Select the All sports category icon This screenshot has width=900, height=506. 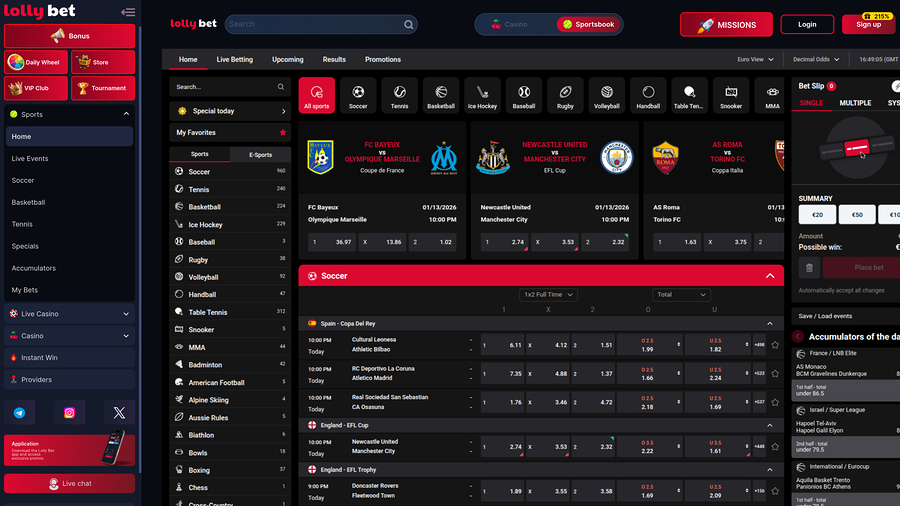pos(317,95)
